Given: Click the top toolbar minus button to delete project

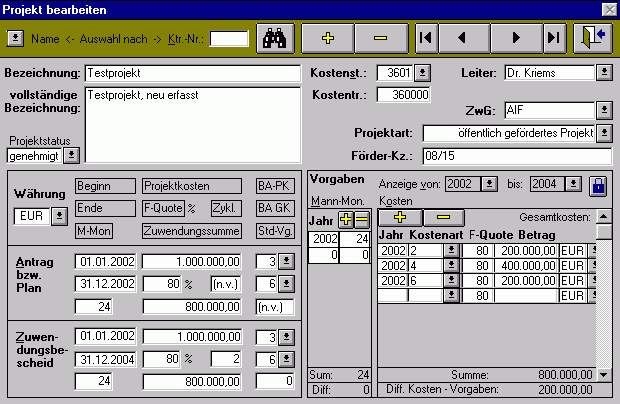Looking at the screenshot, I should point(379,38).
